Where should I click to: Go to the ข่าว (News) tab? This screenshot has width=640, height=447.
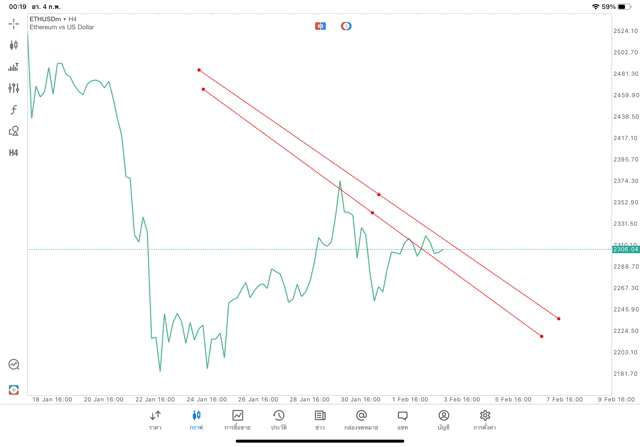pos(320,420)
